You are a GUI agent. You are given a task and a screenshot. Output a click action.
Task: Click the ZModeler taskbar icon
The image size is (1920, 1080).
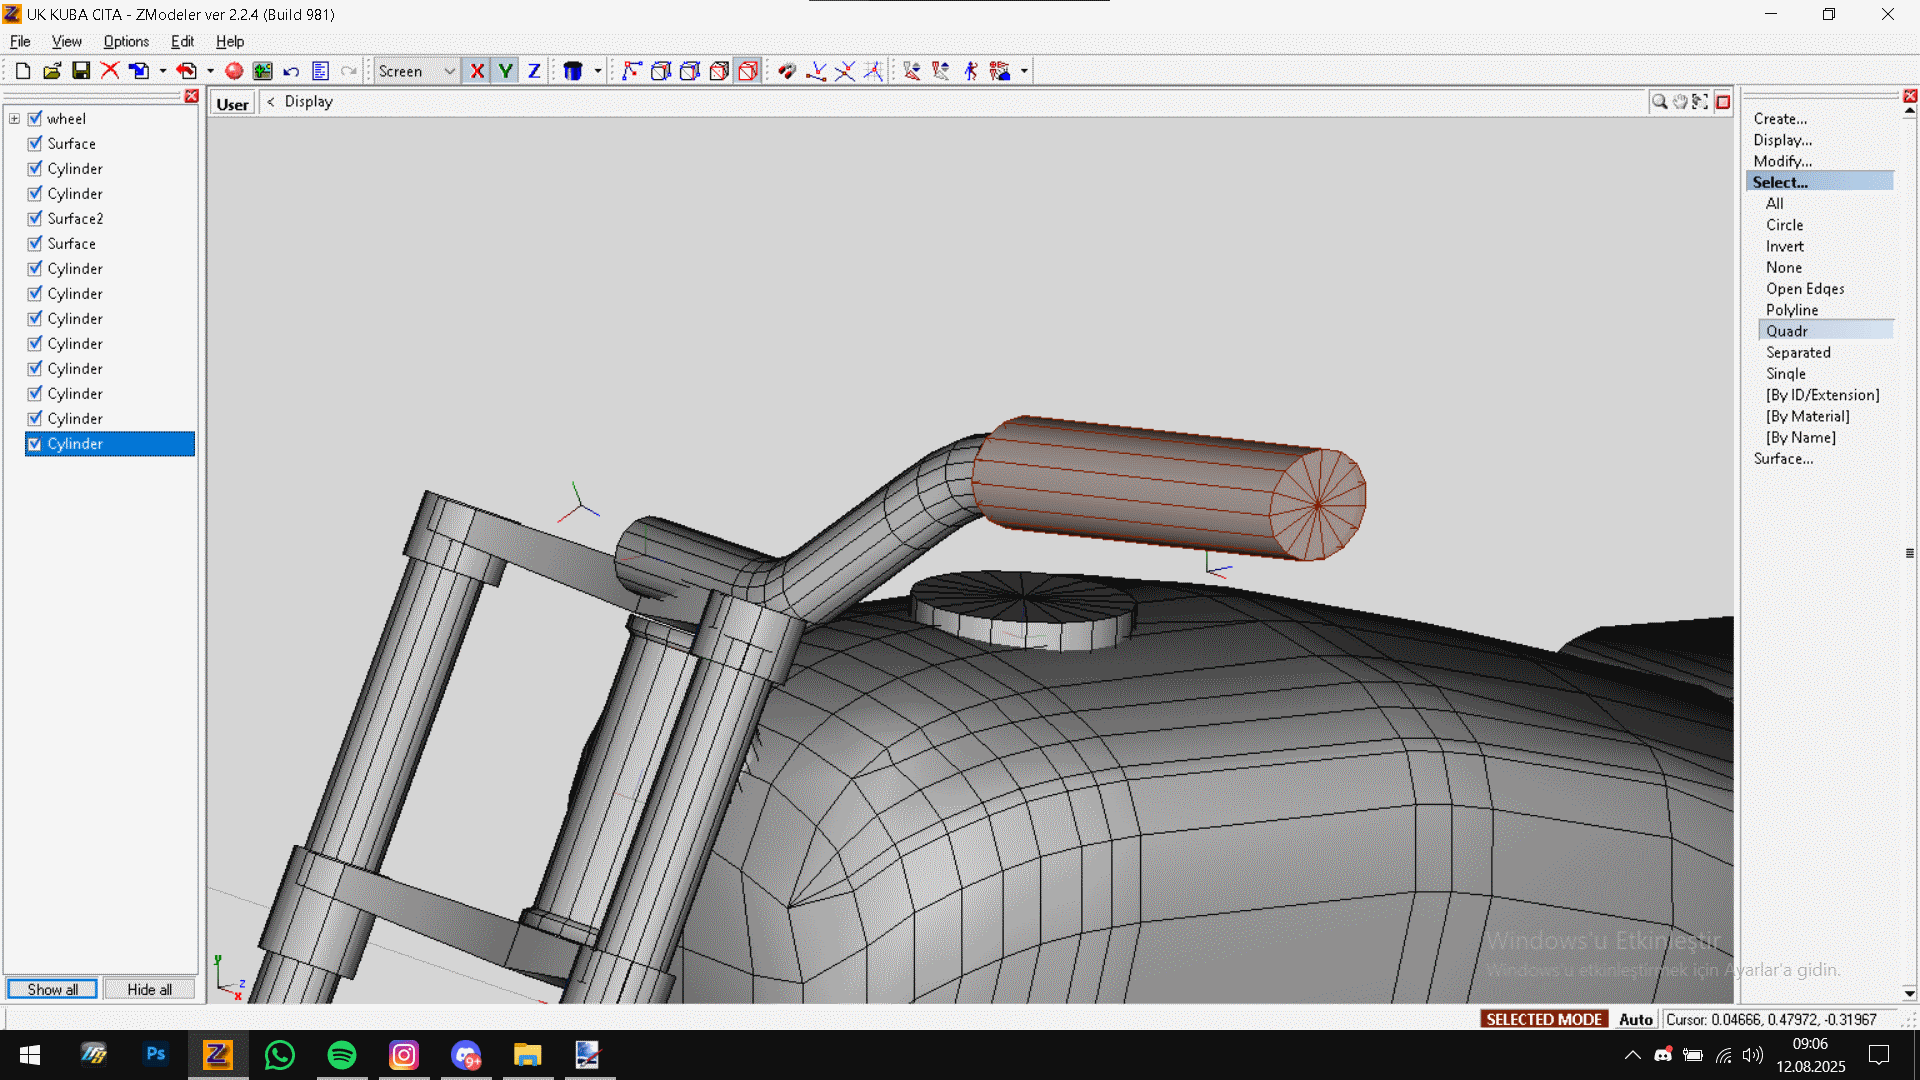tap(218, 1055)
